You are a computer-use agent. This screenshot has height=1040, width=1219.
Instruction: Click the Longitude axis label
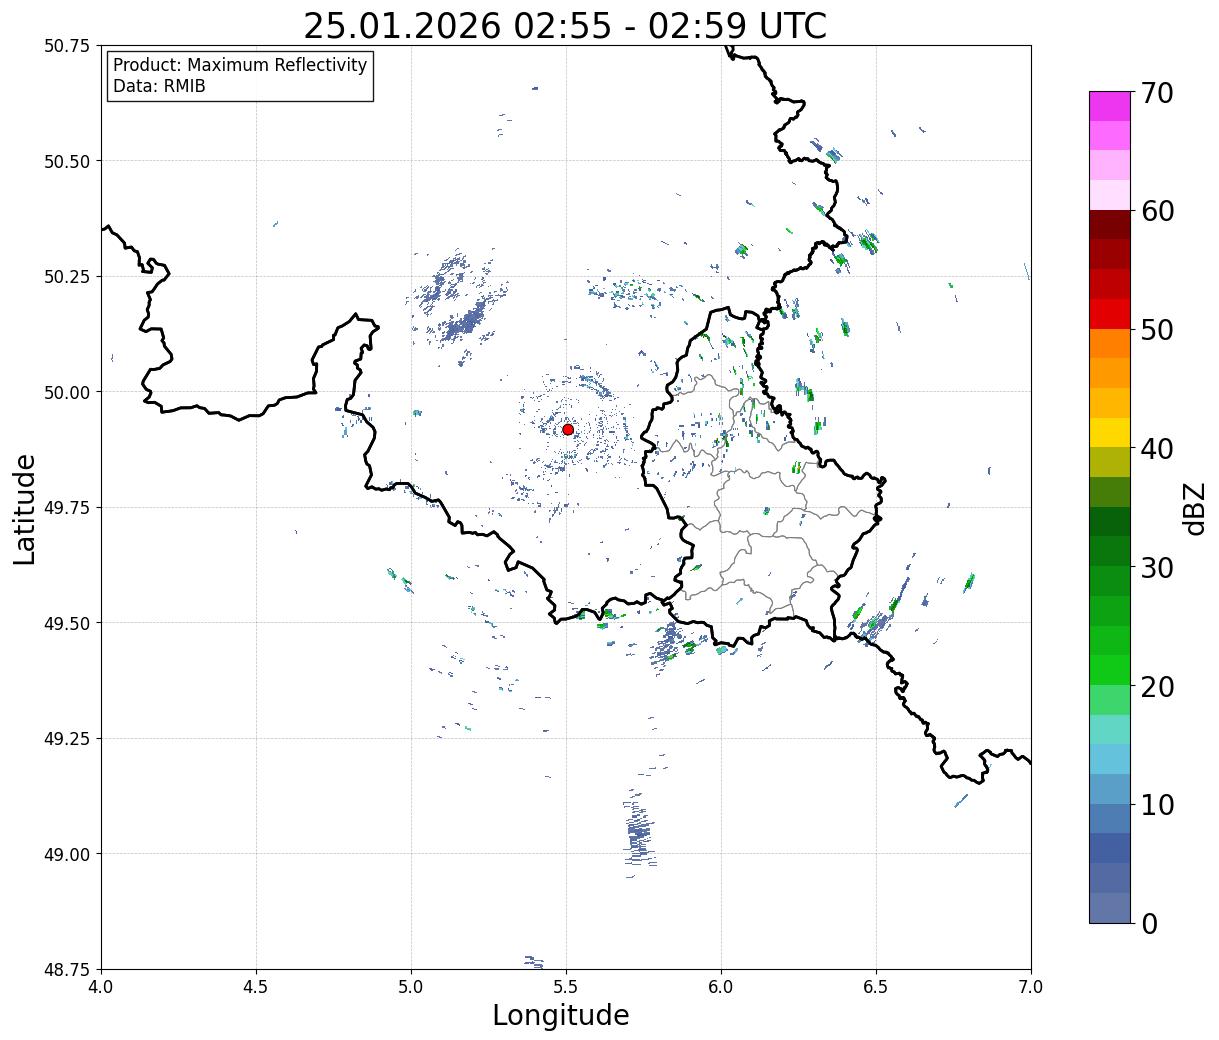tap(561, 1015)
